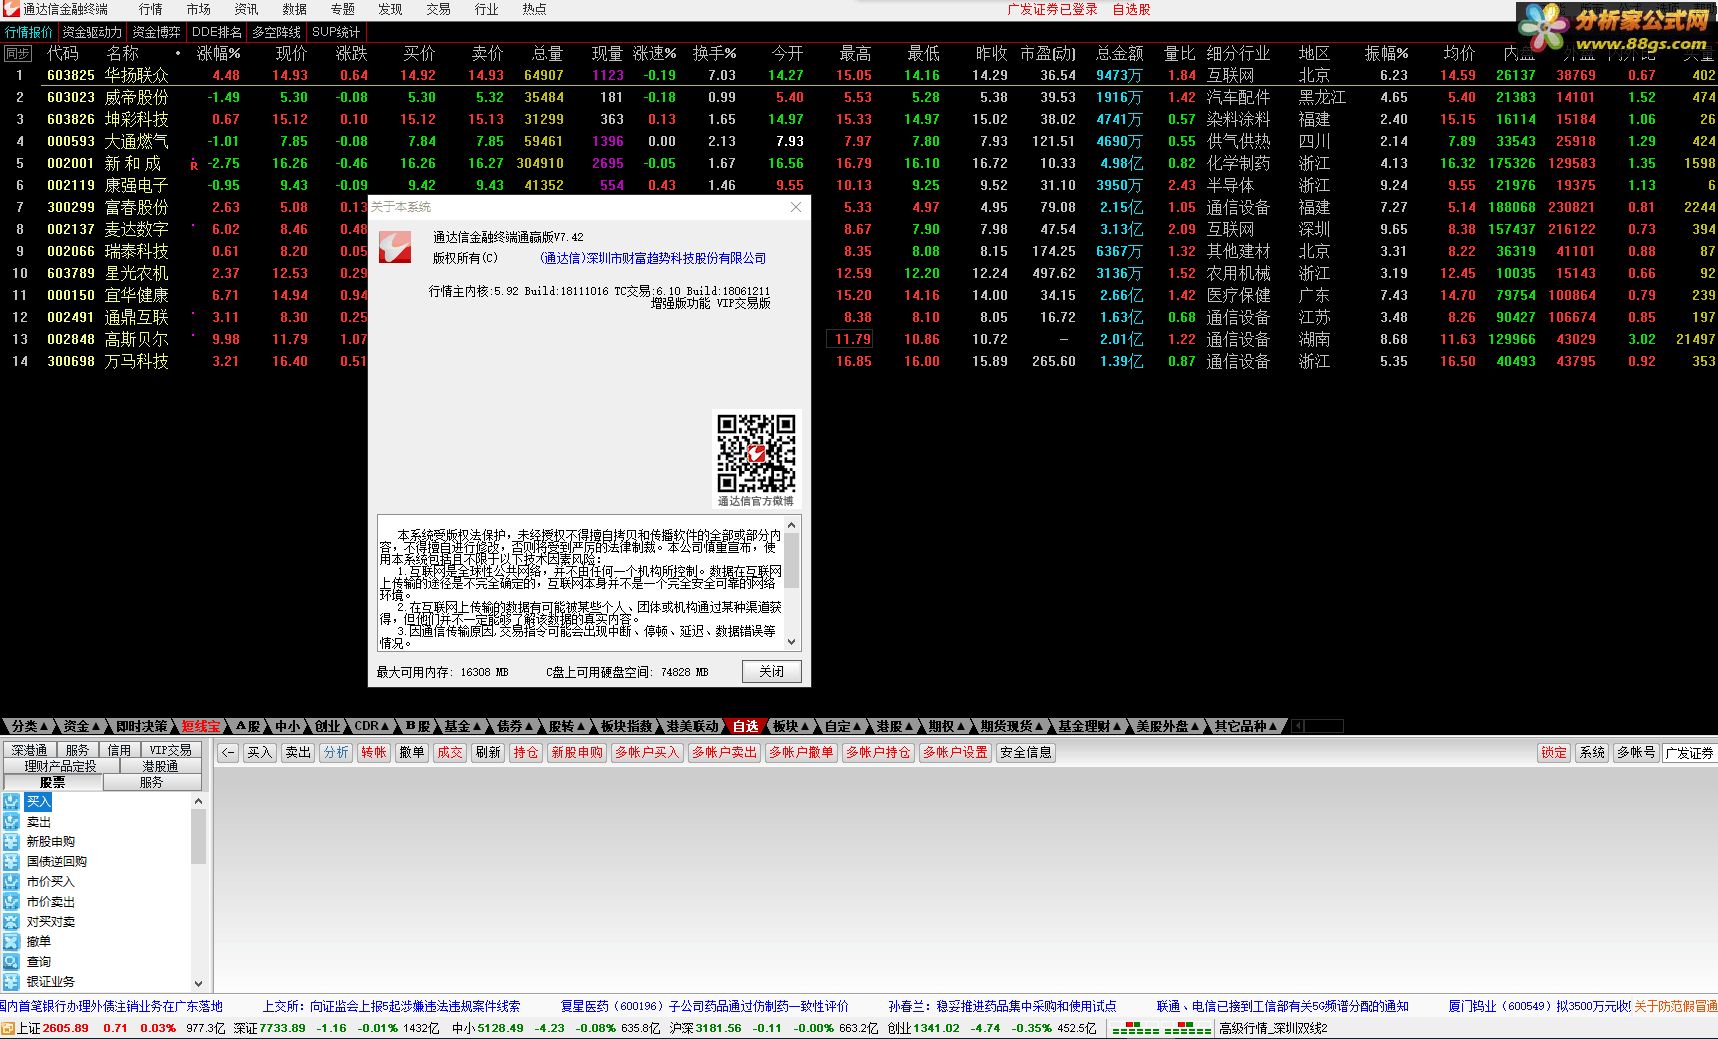Viewport: 1718px width, 1039px height.
Task: Open the 债券 dropdown tab
Action: pyautogui.click(x=516, y=726)
